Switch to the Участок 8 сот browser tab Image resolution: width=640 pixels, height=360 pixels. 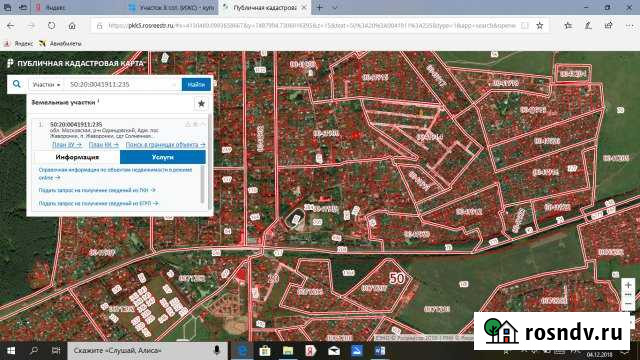point(171,8)
